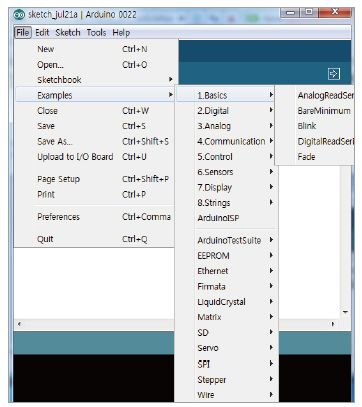Expand the 6.Sensors examples submenu
This screenshot has width=362, height=407.
225,172
